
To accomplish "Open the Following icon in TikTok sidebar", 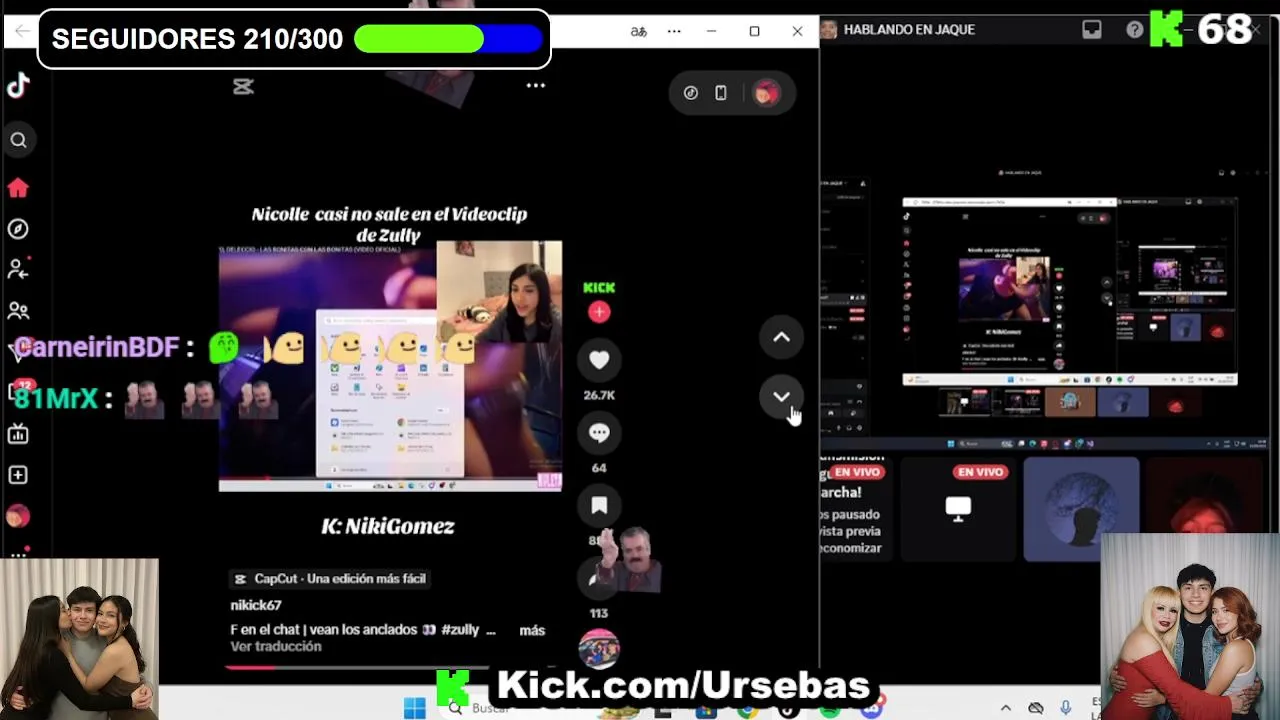I will coord(18,269).
